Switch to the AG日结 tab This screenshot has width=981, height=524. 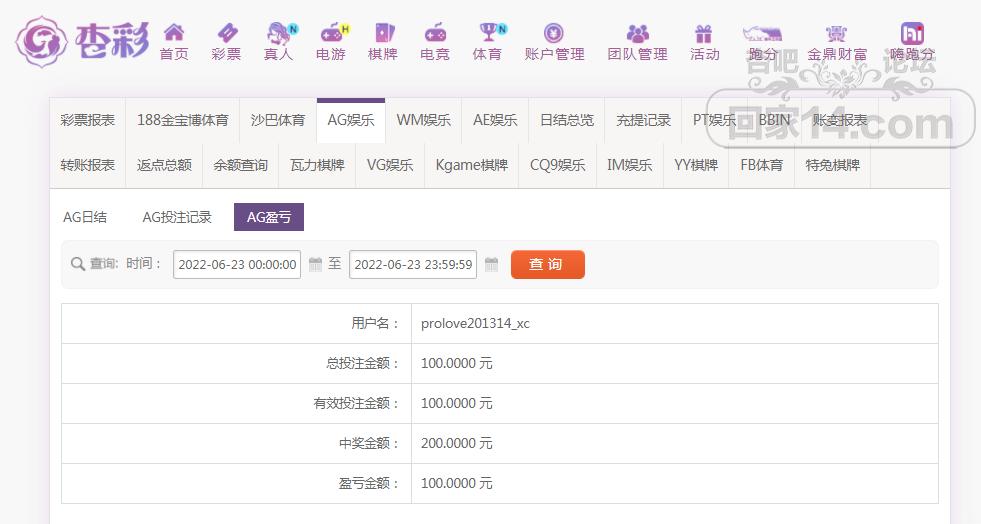[x=85, y=217]
